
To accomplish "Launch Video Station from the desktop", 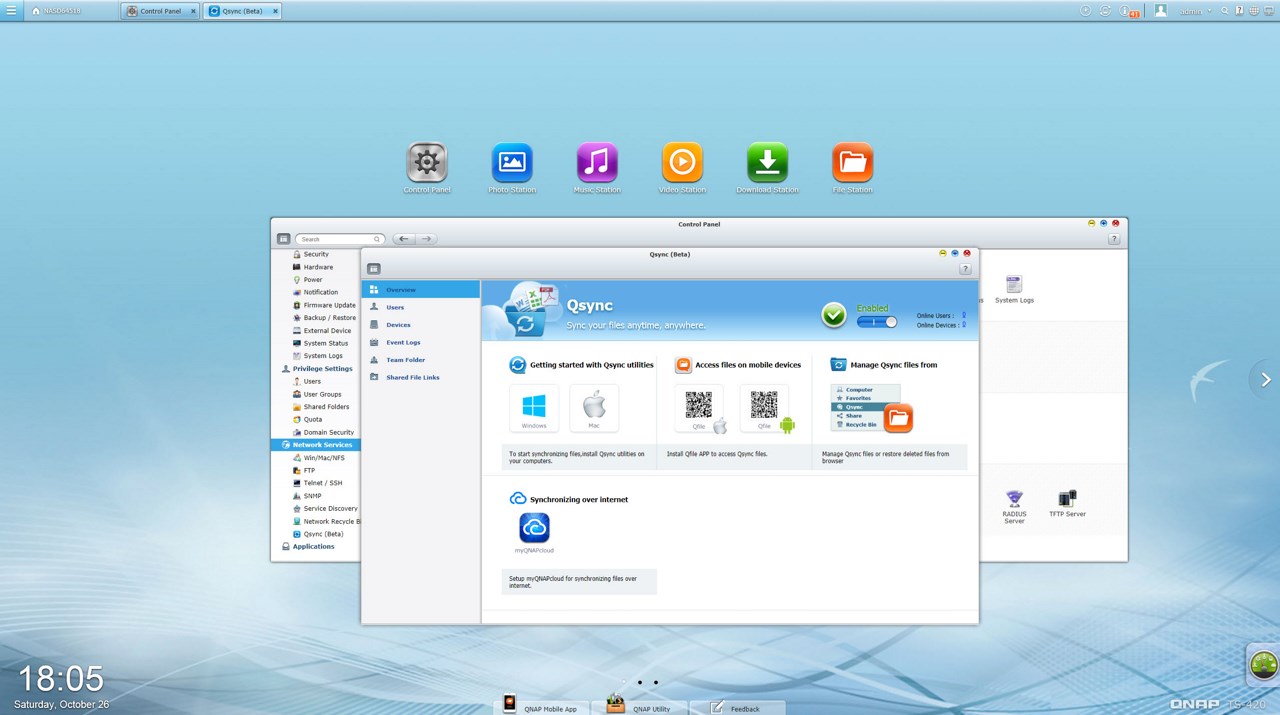I will 682,163.
